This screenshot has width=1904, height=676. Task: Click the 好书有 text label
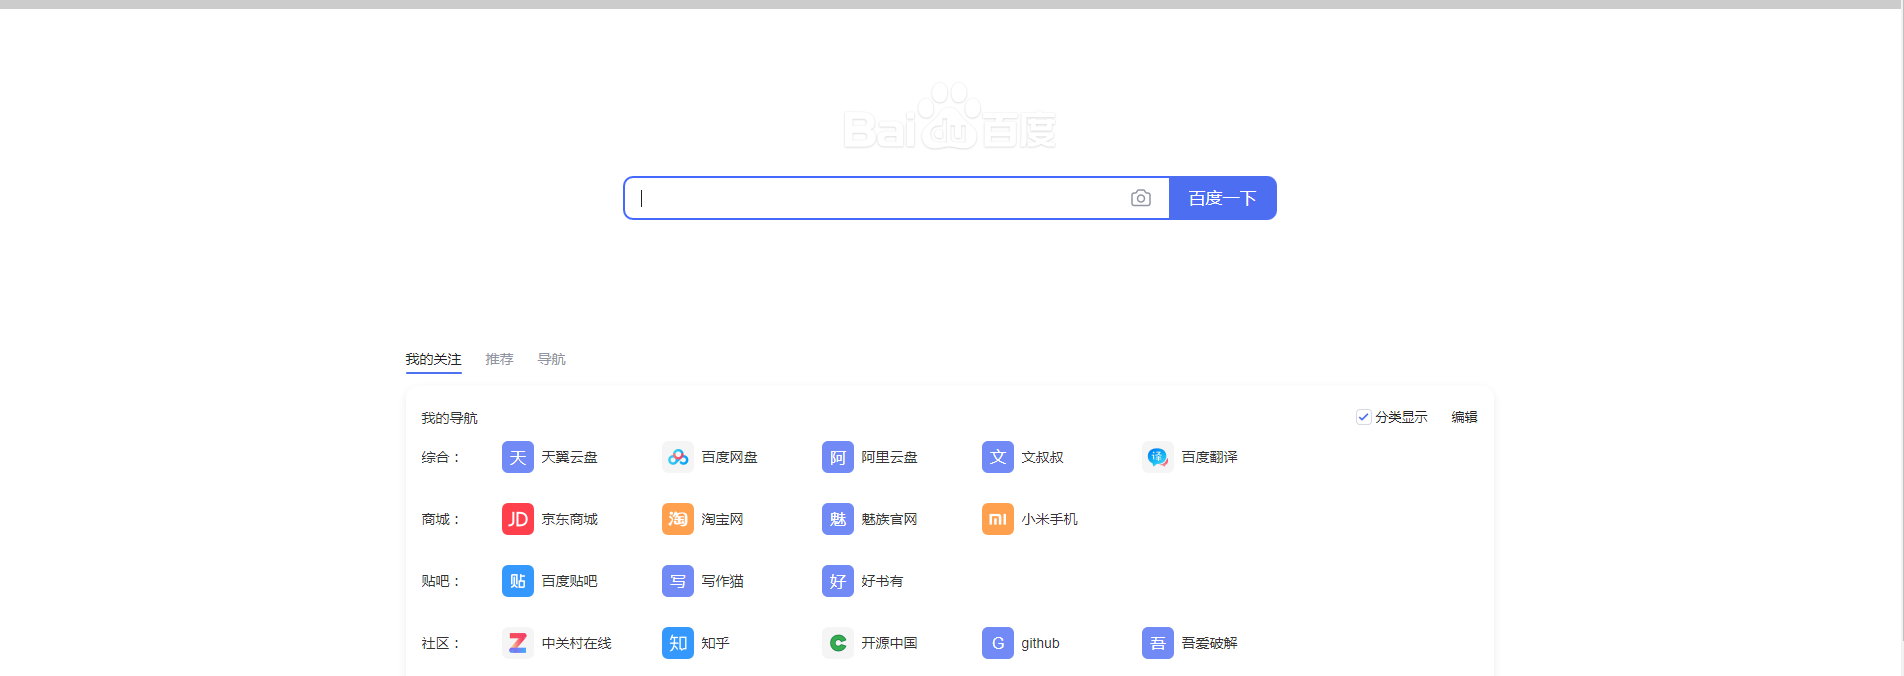coord(882,581)
